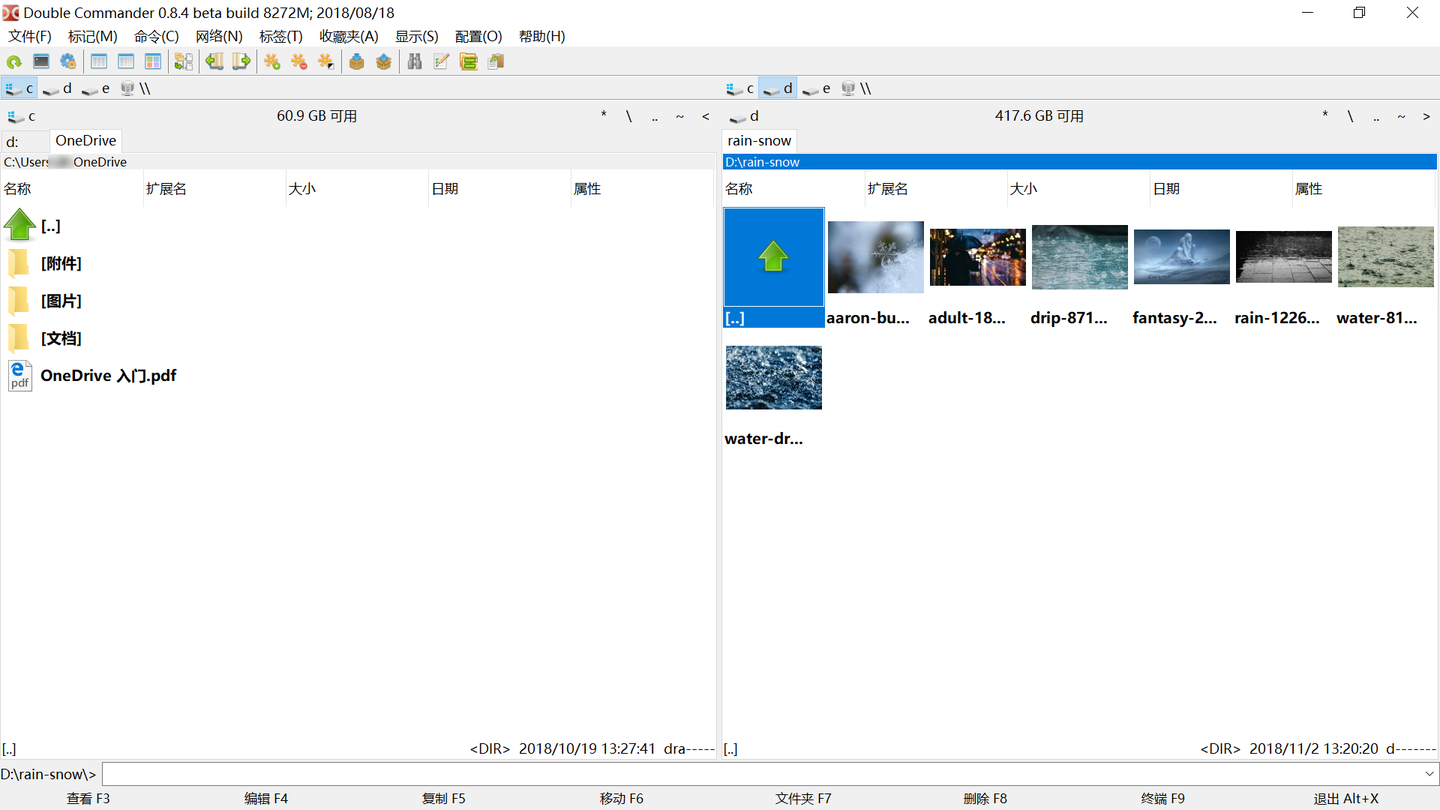Click the invert selection asterisk icon
The image size is (1440, 810).
326,62
